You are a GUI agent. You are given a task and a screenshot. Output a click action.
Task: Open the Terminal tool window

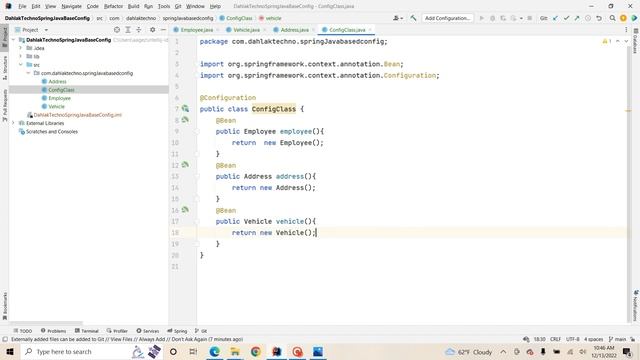87,331
